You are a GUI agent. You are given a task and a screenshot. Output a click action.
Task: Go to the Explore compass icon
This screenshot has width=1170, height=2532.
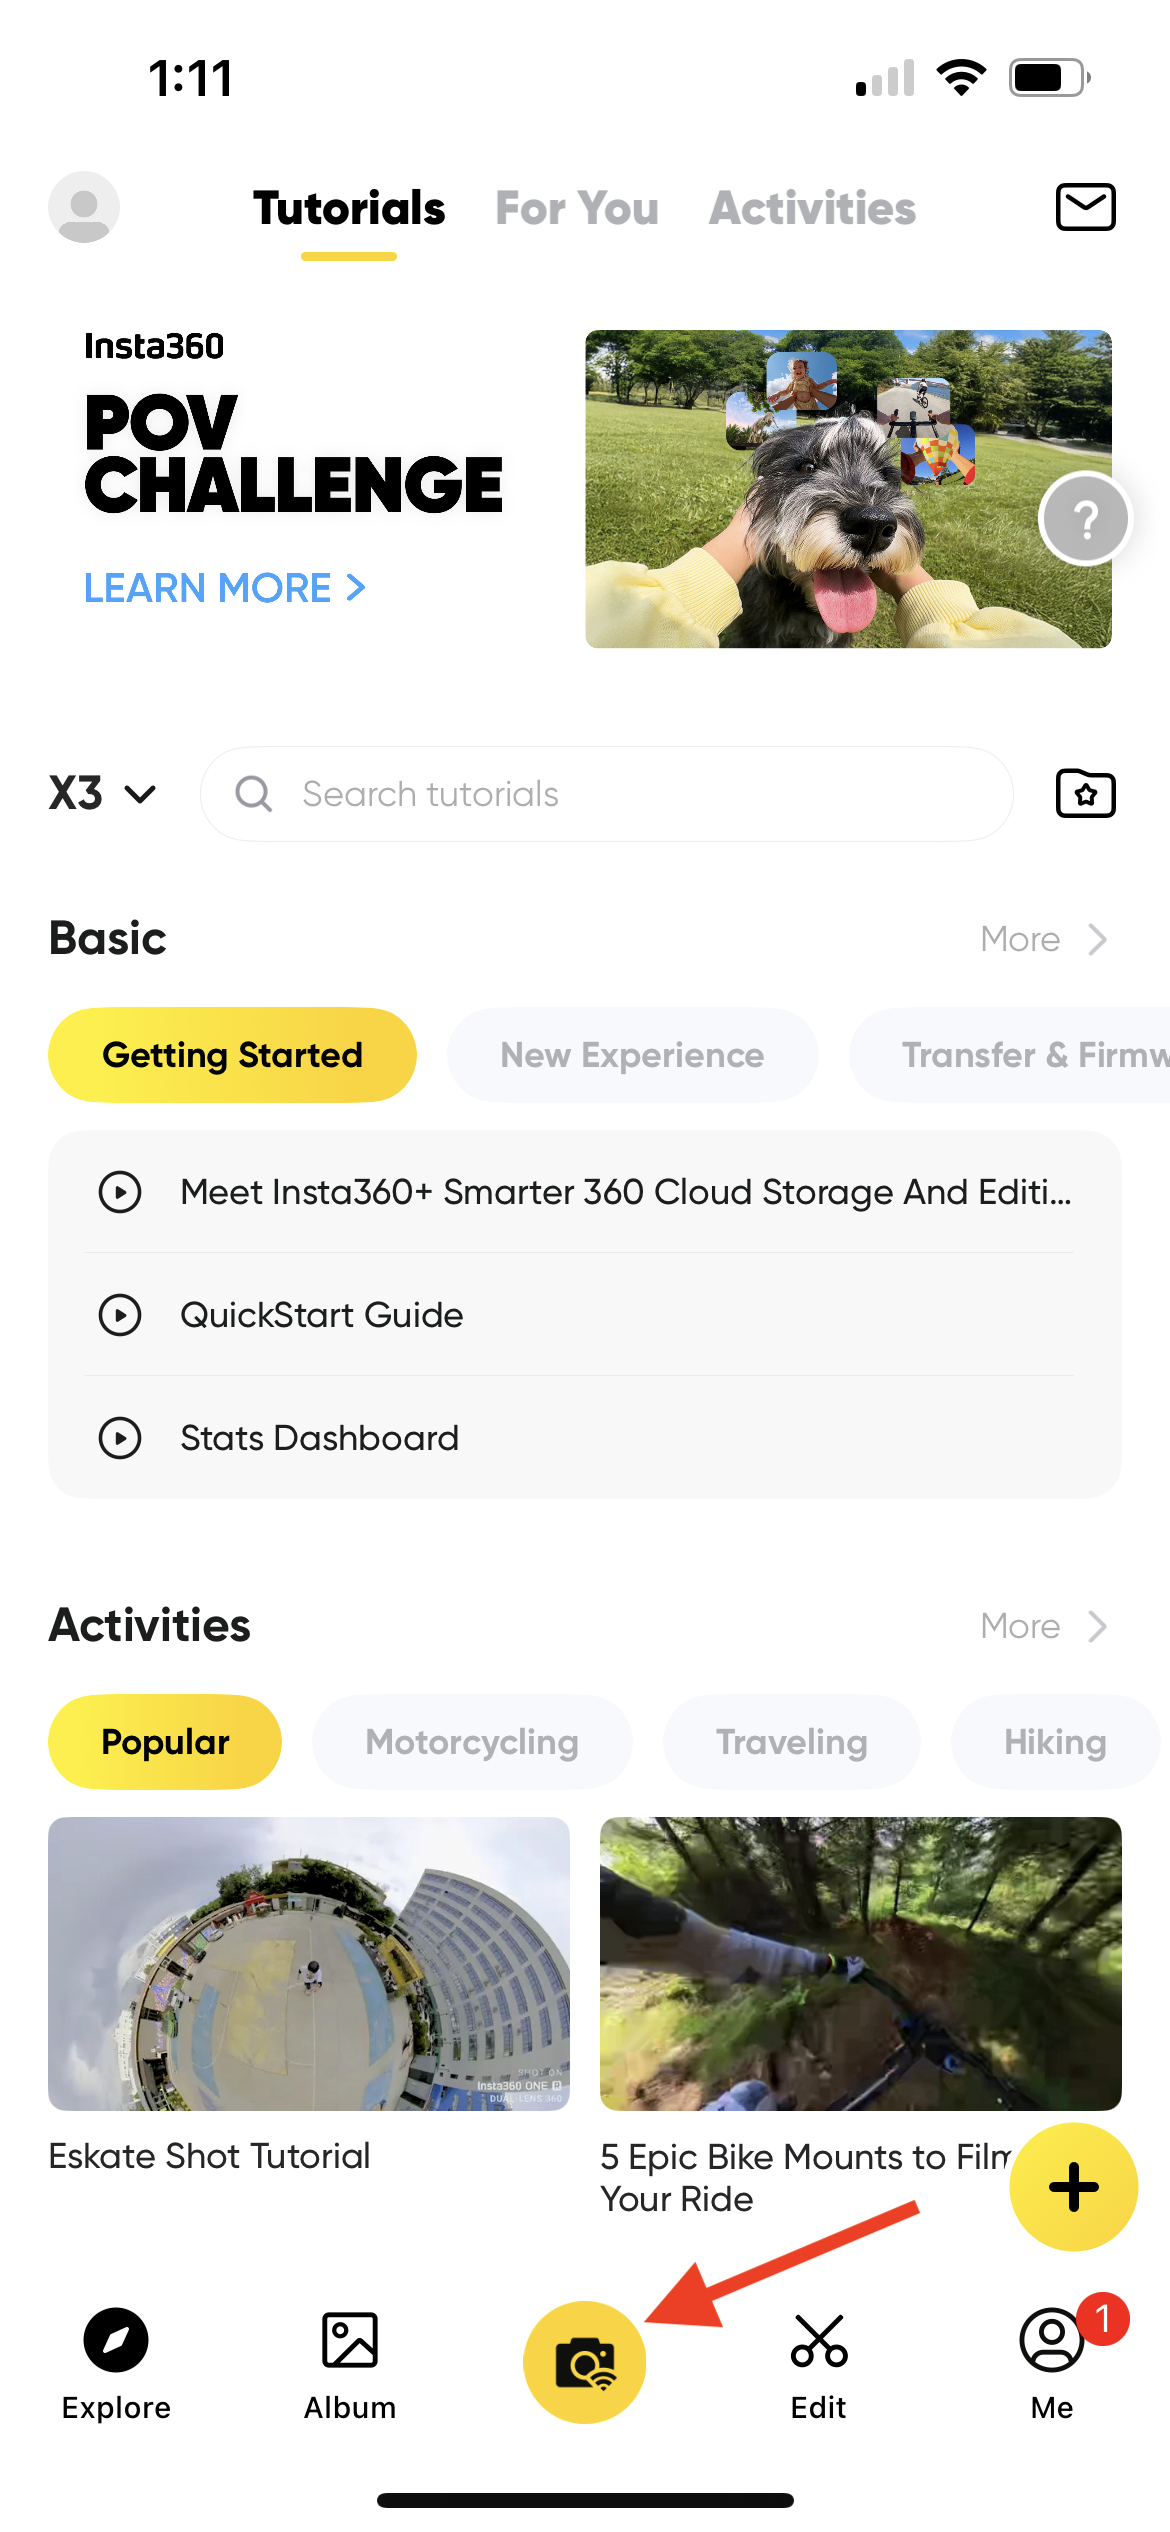[x=116, y=2343]
